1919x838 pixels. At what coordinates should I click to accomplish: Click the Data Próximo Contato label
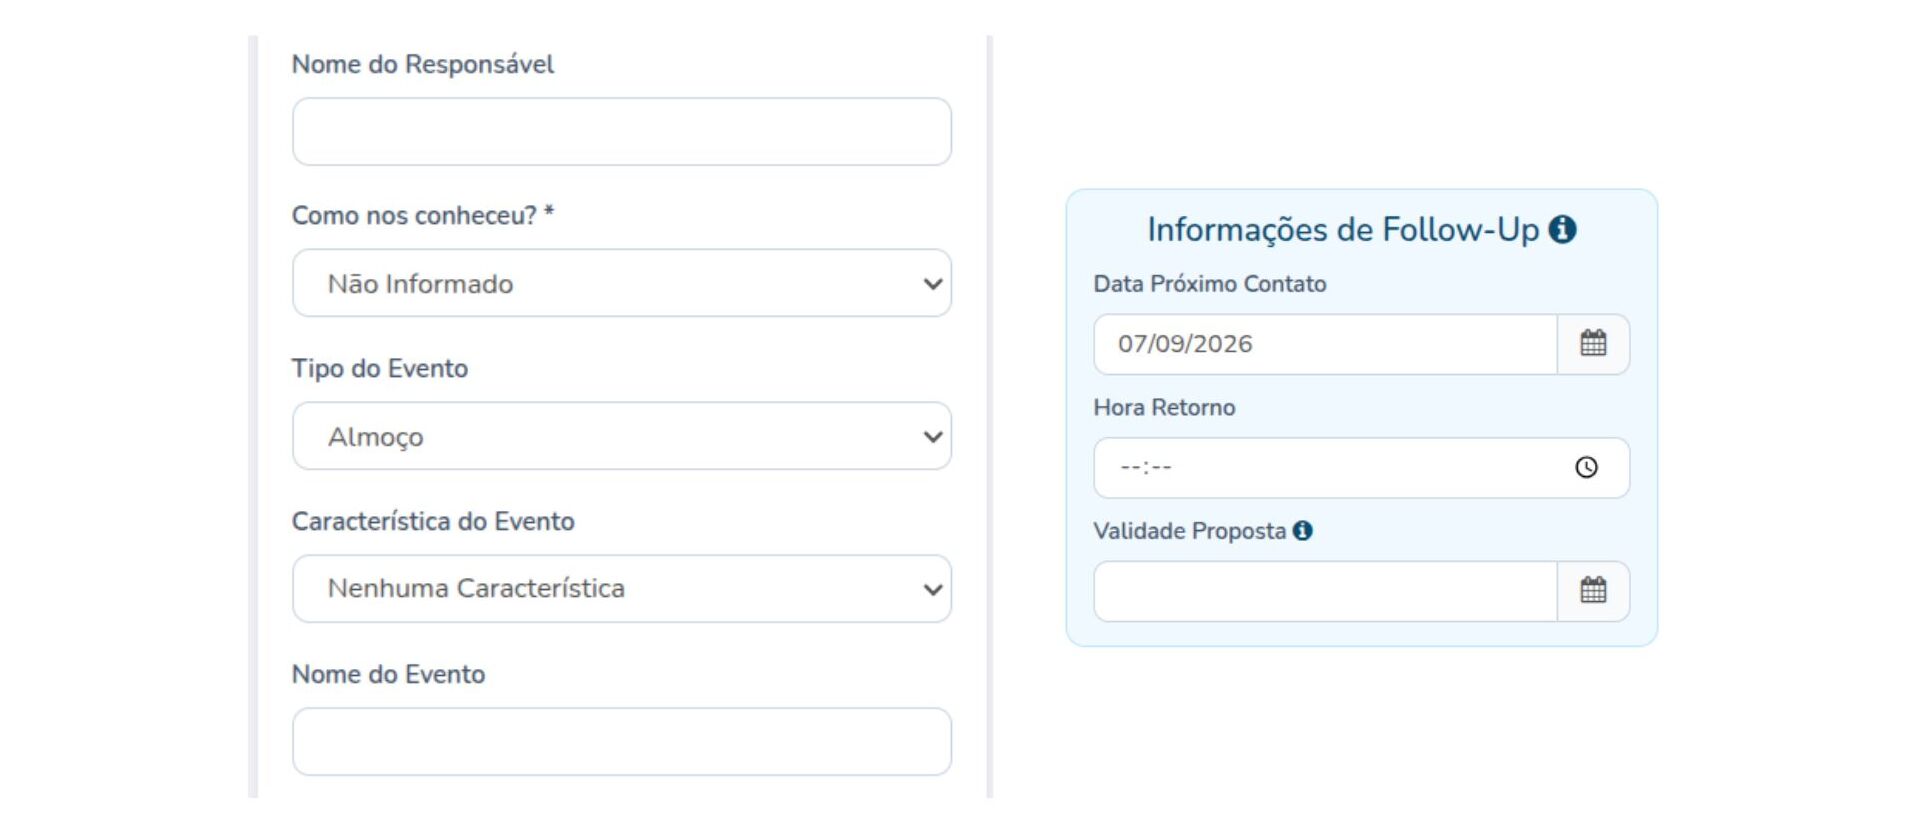[x=1210, y=284]
